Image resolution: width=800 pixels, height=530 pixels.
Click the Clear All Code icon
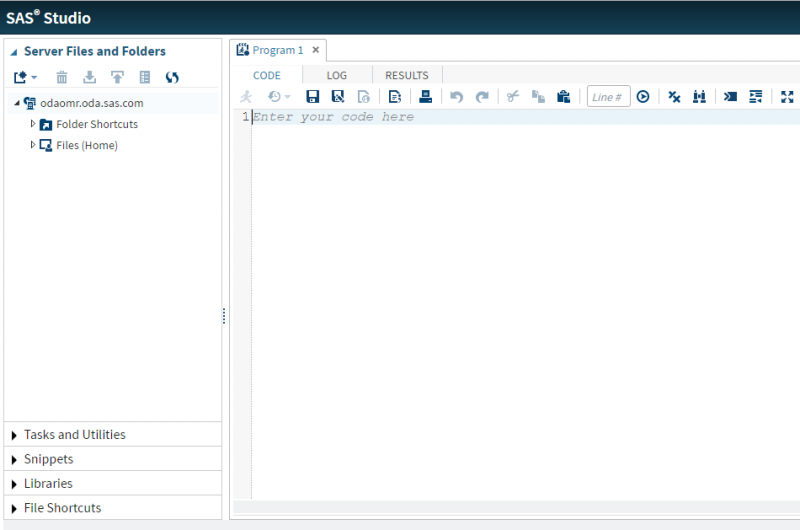click(674, 97)
